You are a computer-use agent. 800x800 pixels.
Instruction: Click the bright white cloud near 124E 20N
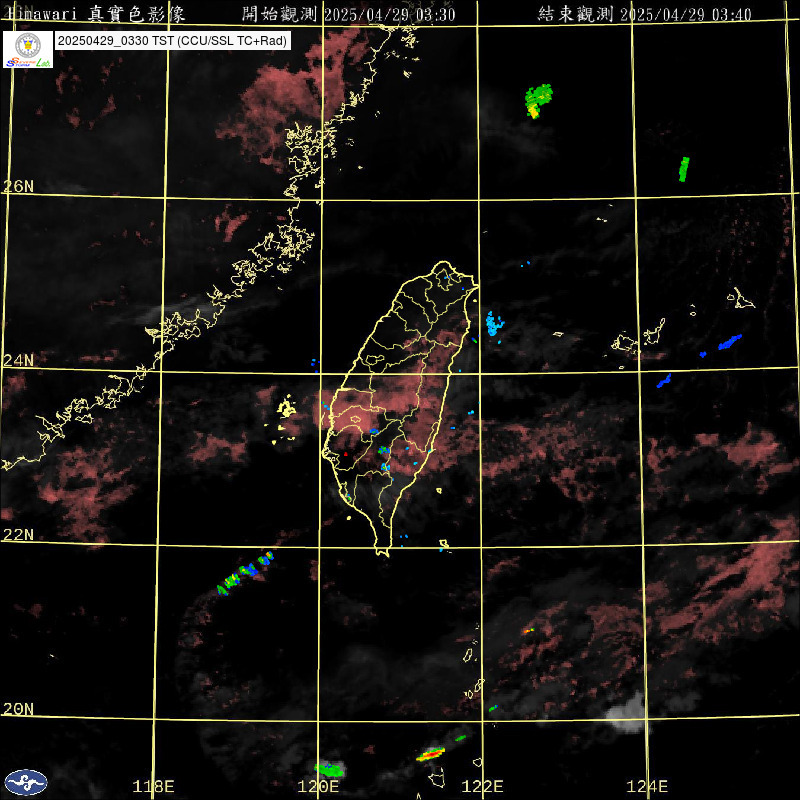tap(629, 713)
